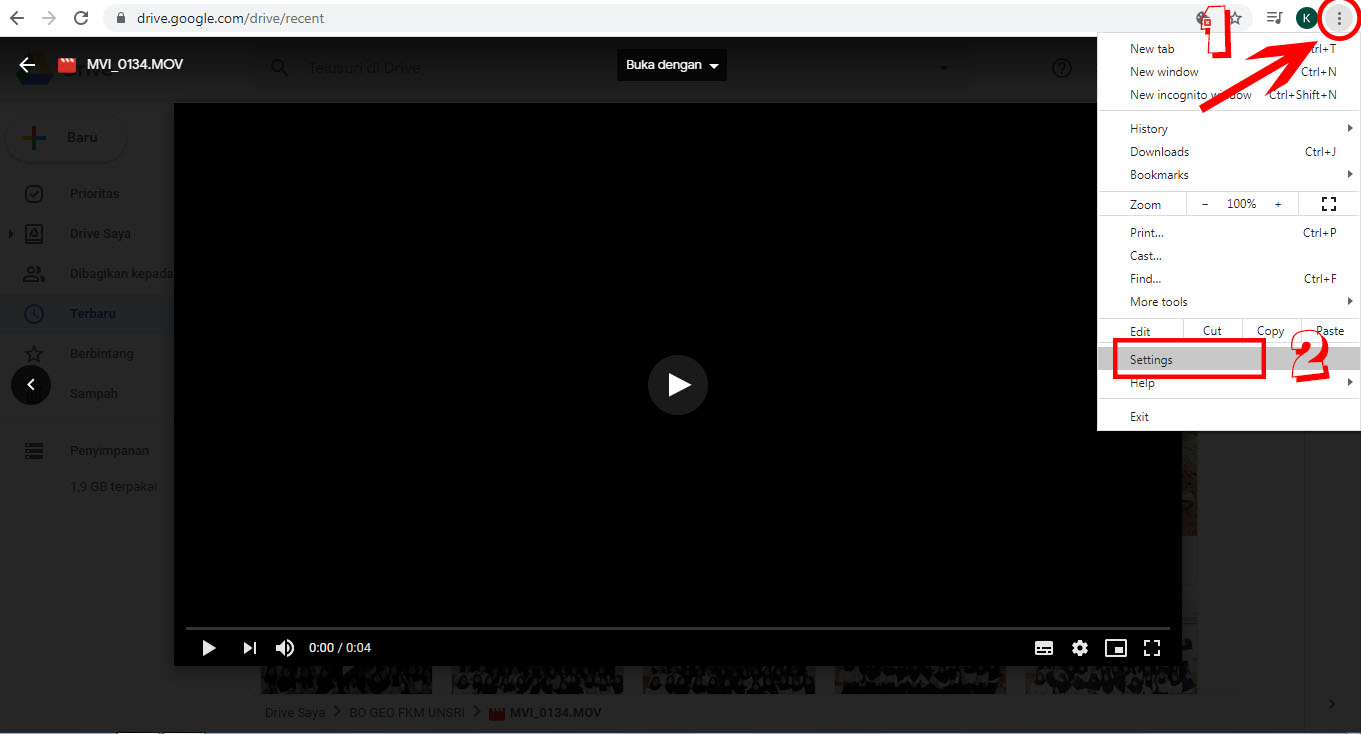
Task: View site info via the padlock icon
Action: click(120, 18)
